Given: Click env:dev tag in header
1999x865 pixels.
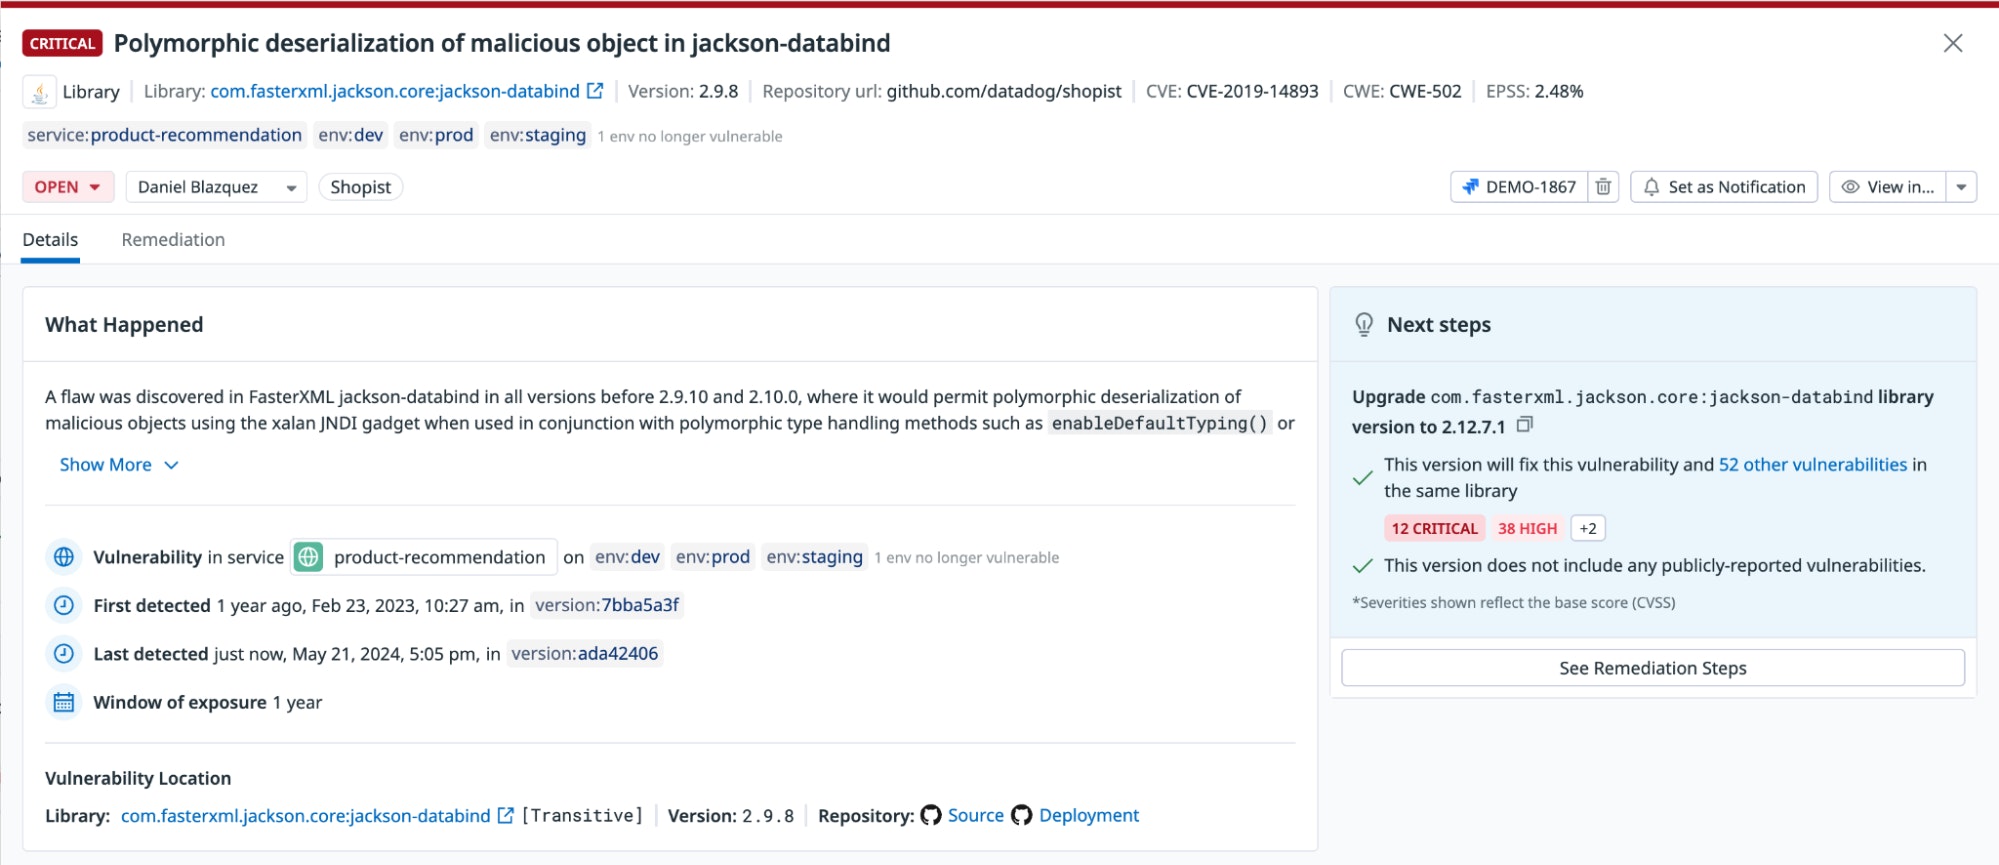Looking at the screenshot, I should click(351, 135).
